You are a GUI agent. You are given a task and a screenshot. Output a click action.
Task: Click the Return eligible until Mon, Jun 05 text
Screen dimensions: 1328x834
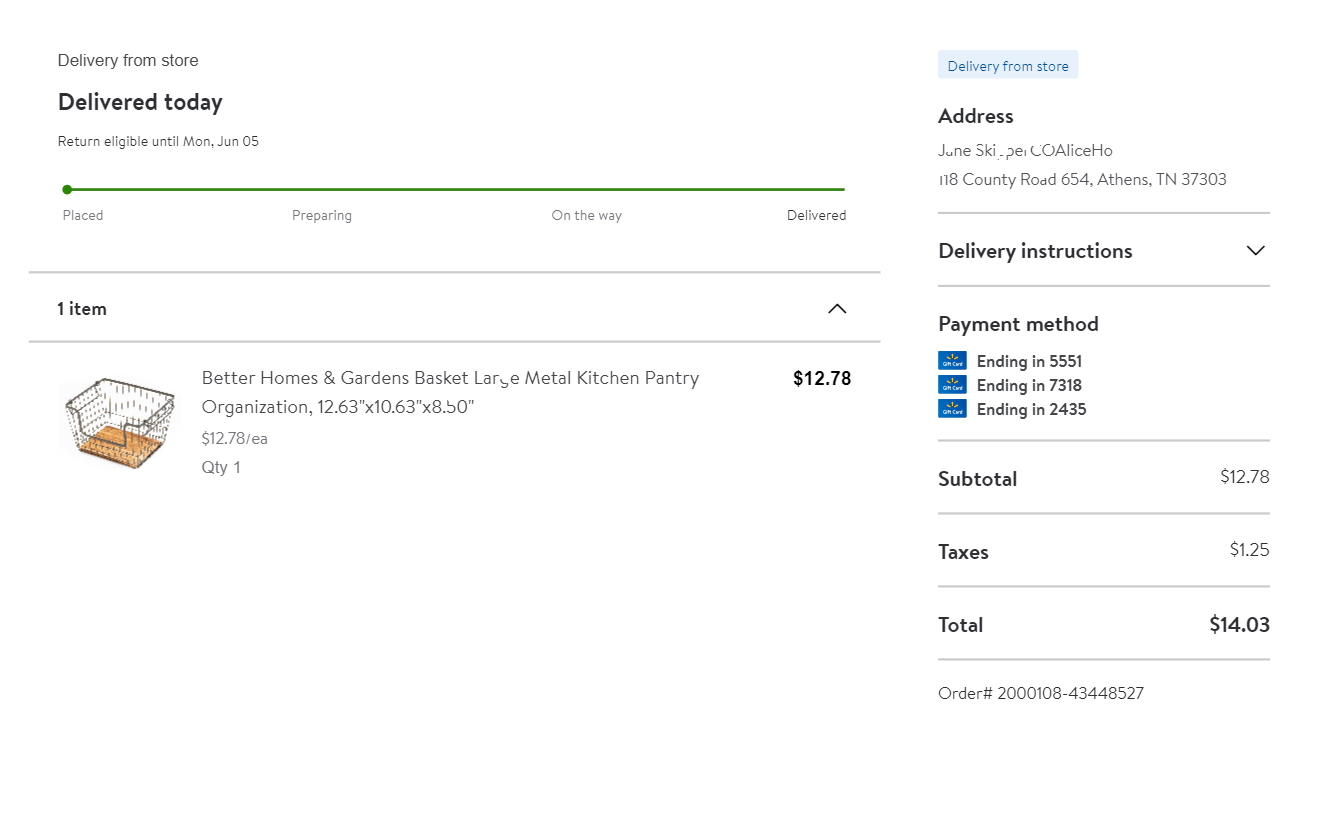click(158, 141)
